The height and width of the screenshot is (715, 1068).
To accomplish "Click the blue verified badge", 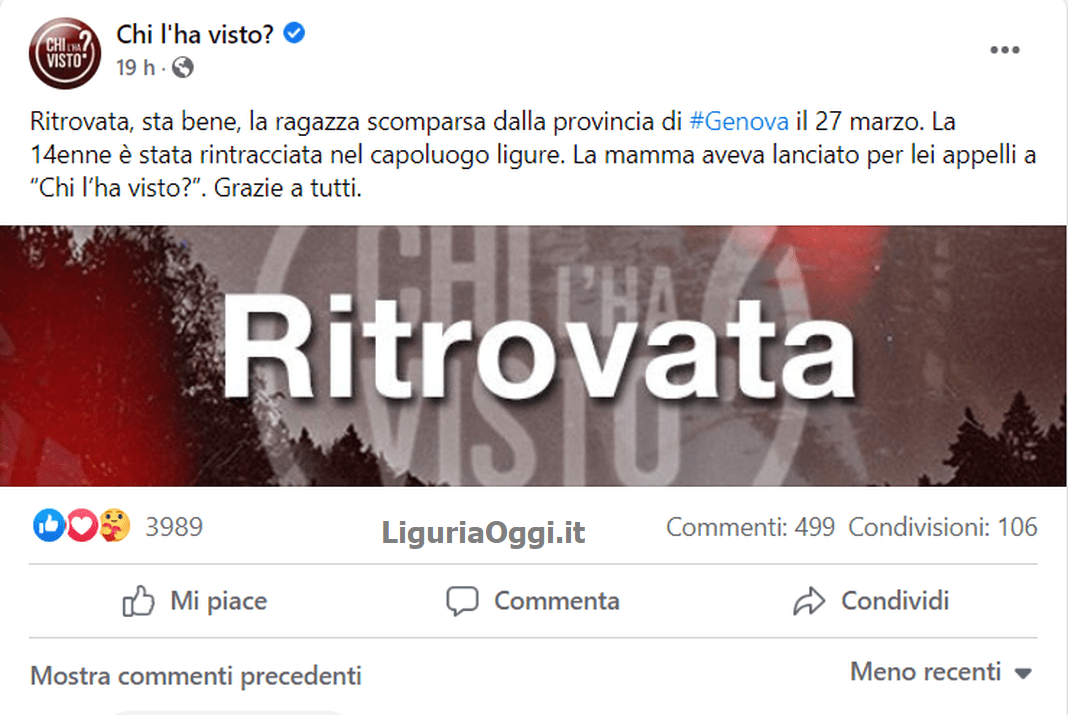I will click(x=294, y=33).
